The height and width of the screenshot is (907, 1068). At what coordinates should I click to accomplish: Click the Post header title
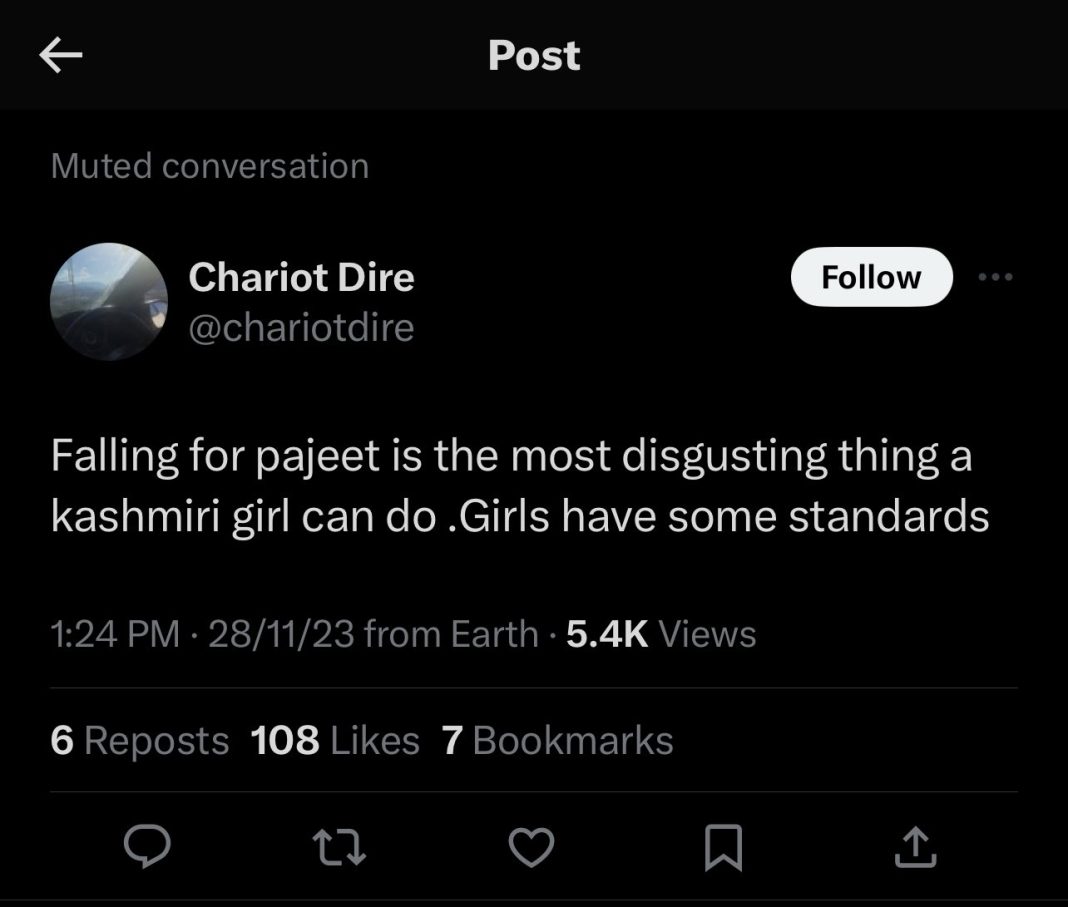coord(534,55)
